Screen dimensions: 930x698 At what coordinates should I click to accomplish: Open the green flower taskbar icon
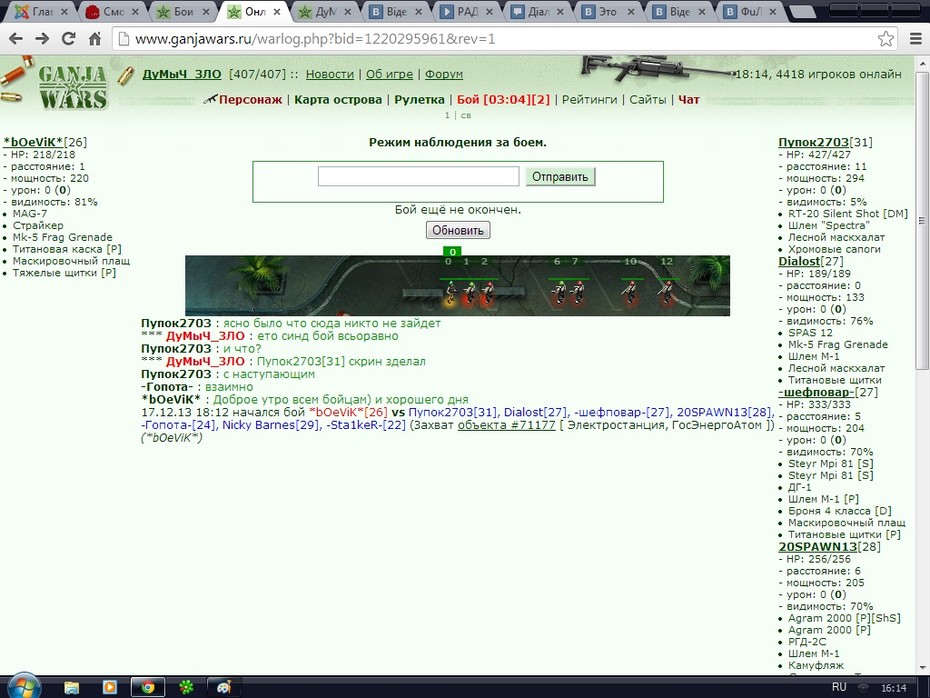[x=186, y=687]
